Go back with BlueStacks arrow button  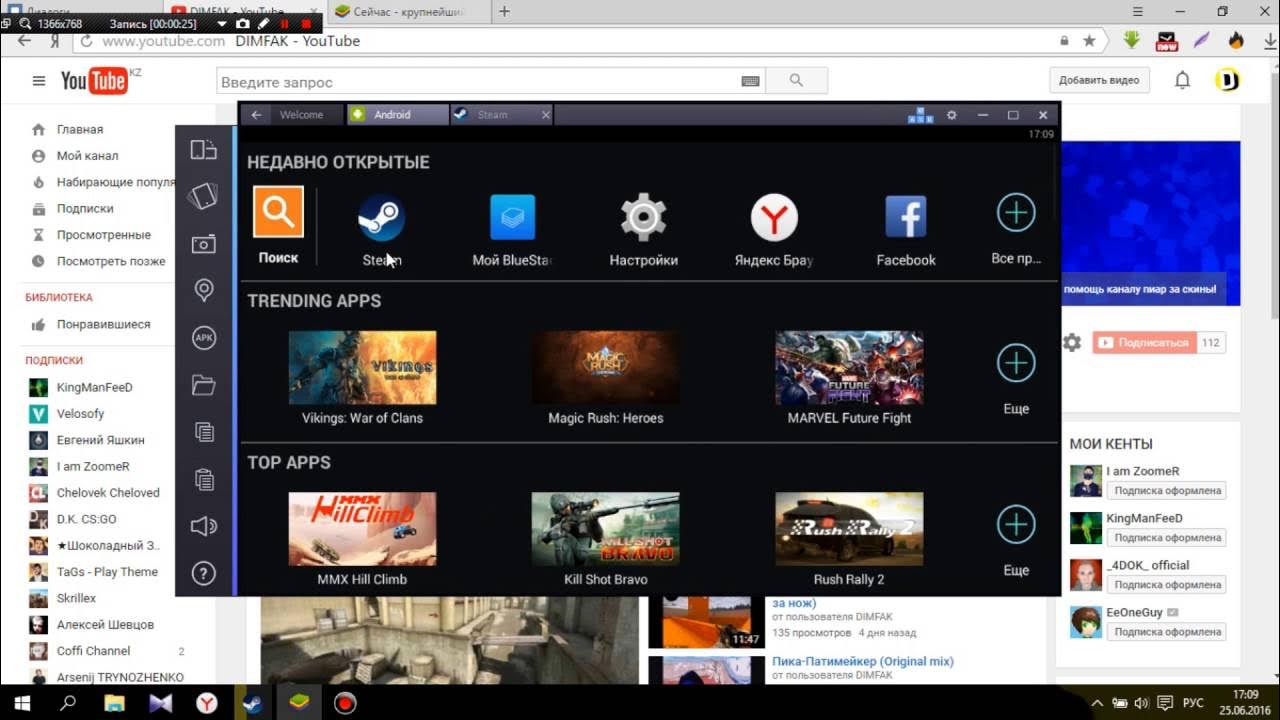[x=257, y=115]
